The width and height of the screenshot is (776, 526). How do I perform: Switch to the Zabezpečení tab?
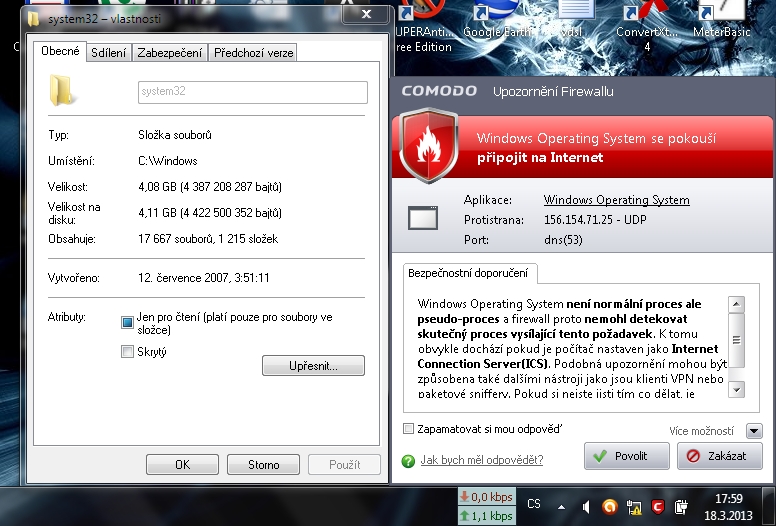click(170, 53)
